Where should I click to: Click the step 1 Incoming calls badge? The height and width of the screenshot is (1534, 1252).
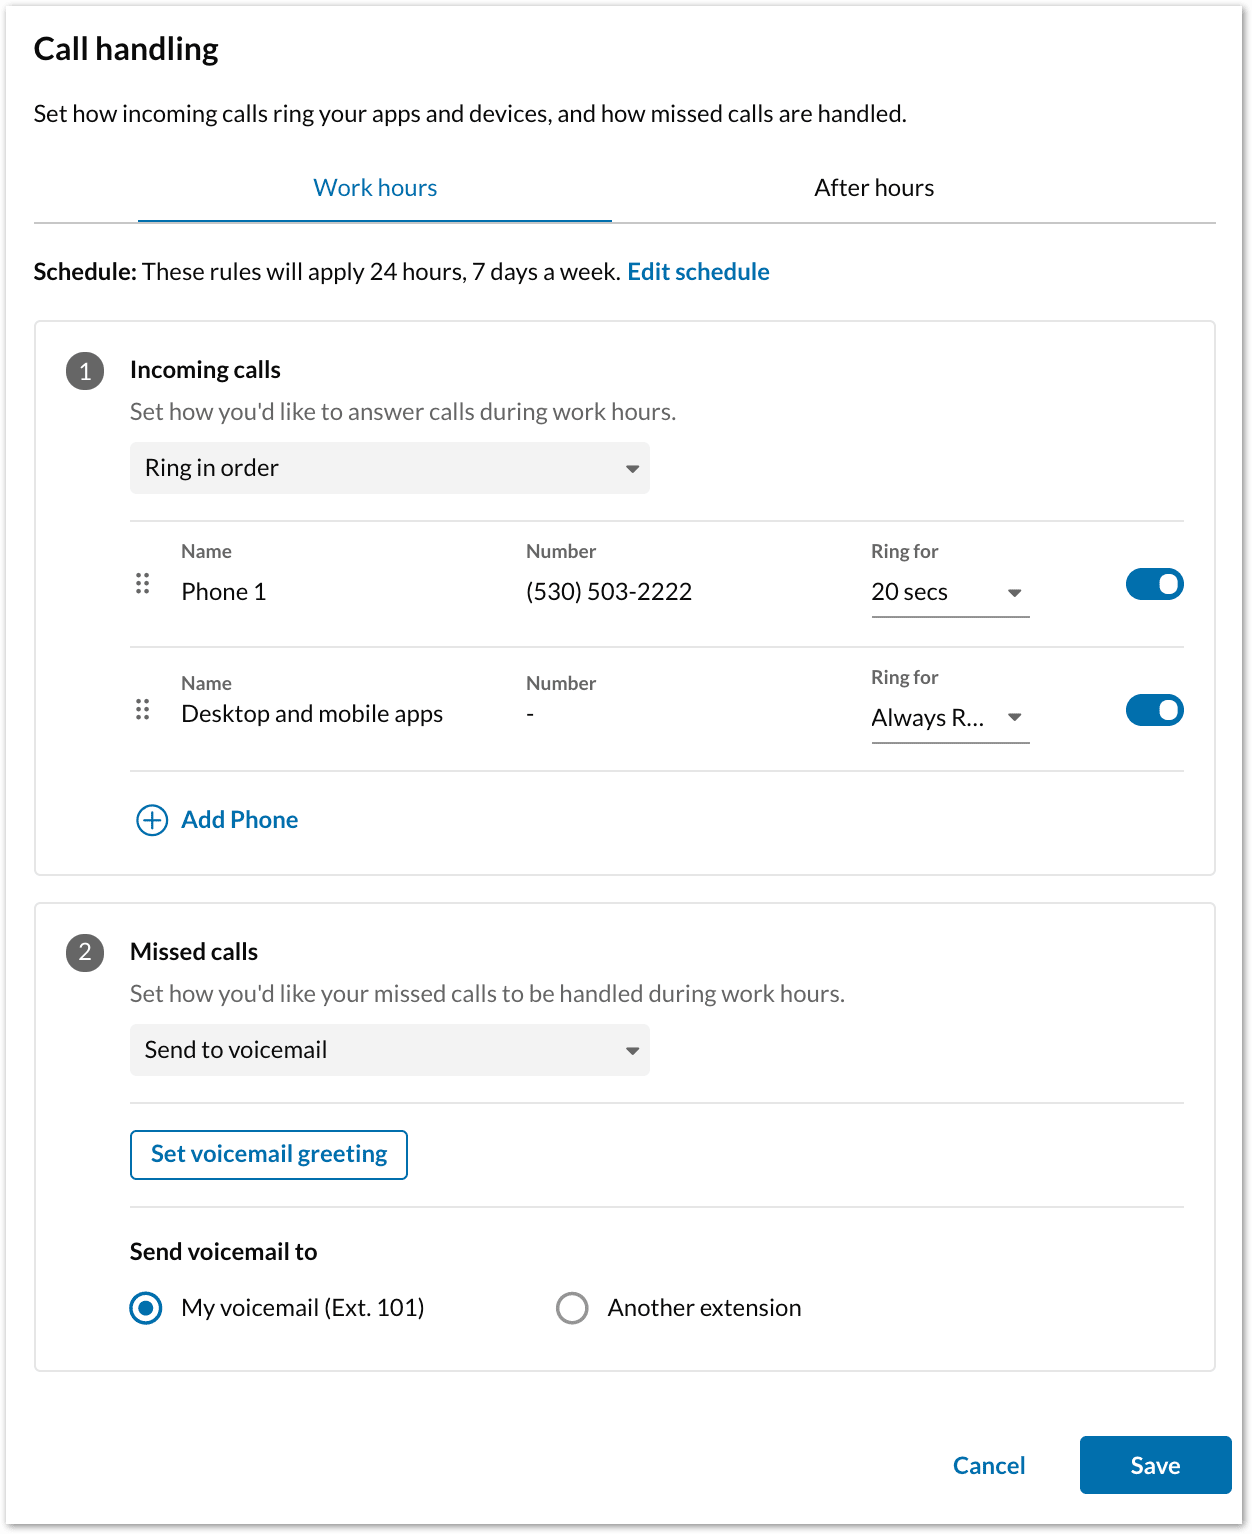(85, 370)
